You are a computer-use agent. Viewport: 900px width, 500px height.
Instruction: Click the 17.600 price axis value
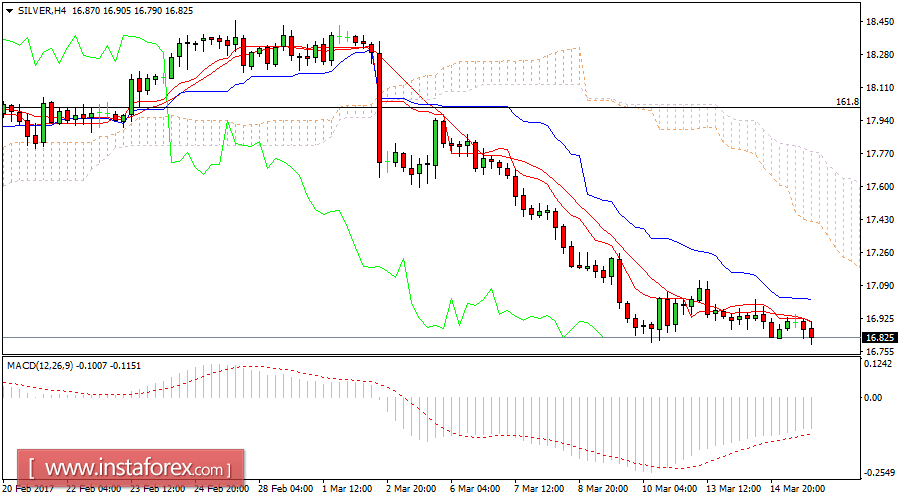(879, 187)
